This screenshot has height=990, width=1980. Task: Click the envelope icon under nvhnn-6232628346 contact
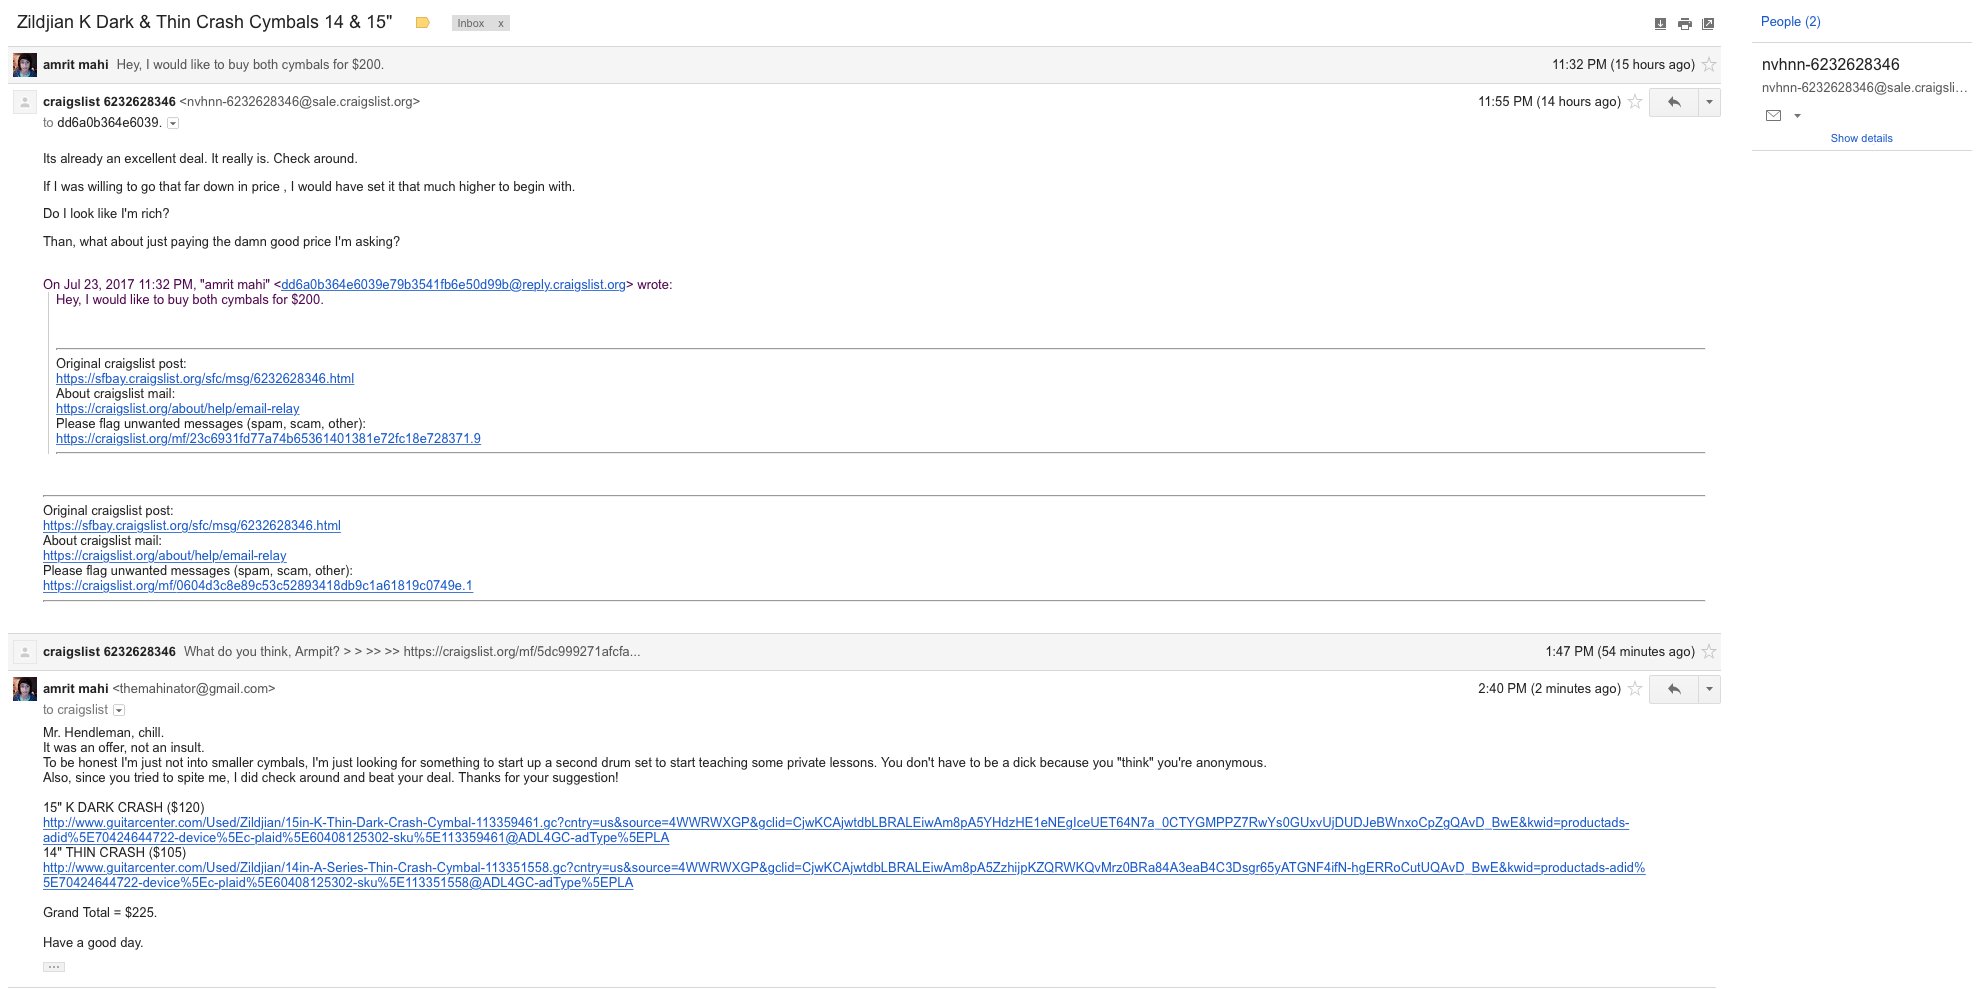click(x=1773, y=115)
